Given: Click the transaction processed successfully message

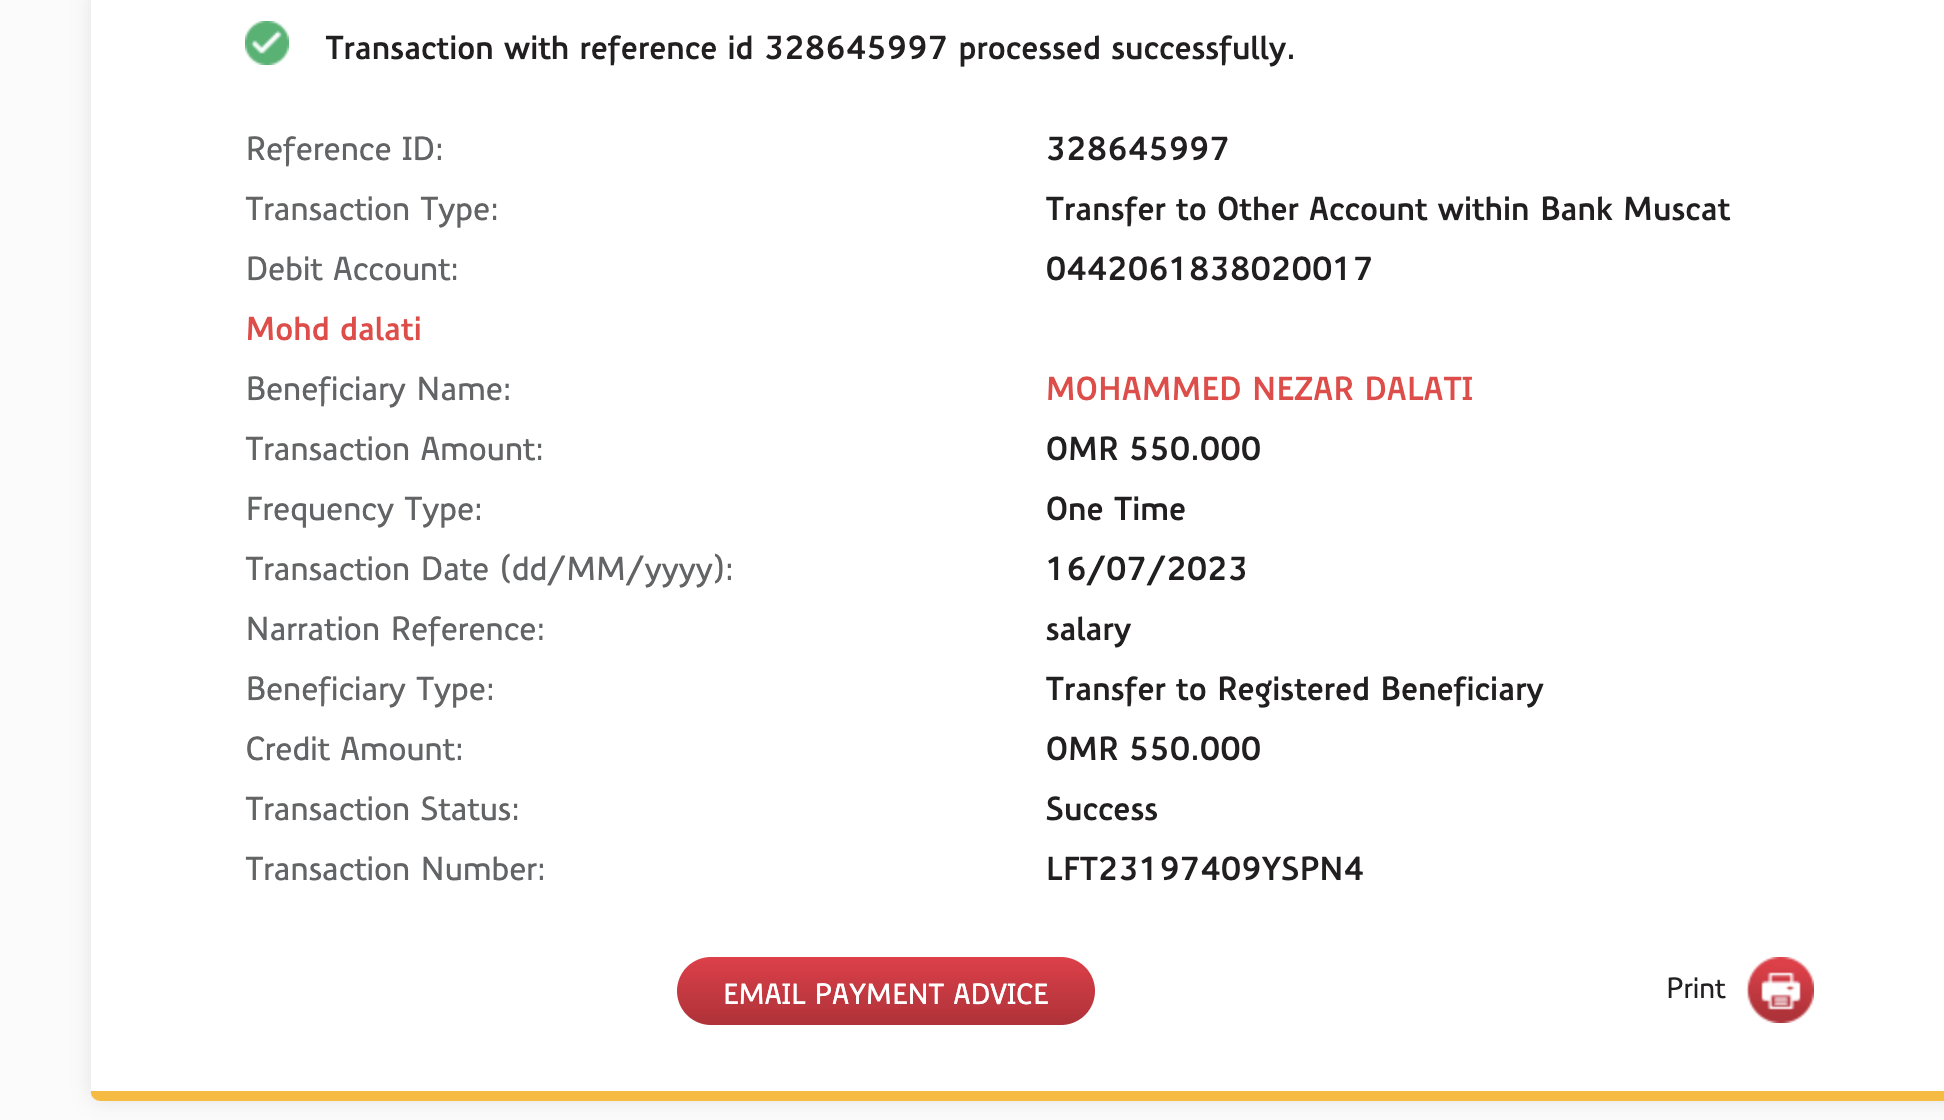Looking at the screenshot, I should (x=809, y=48).
